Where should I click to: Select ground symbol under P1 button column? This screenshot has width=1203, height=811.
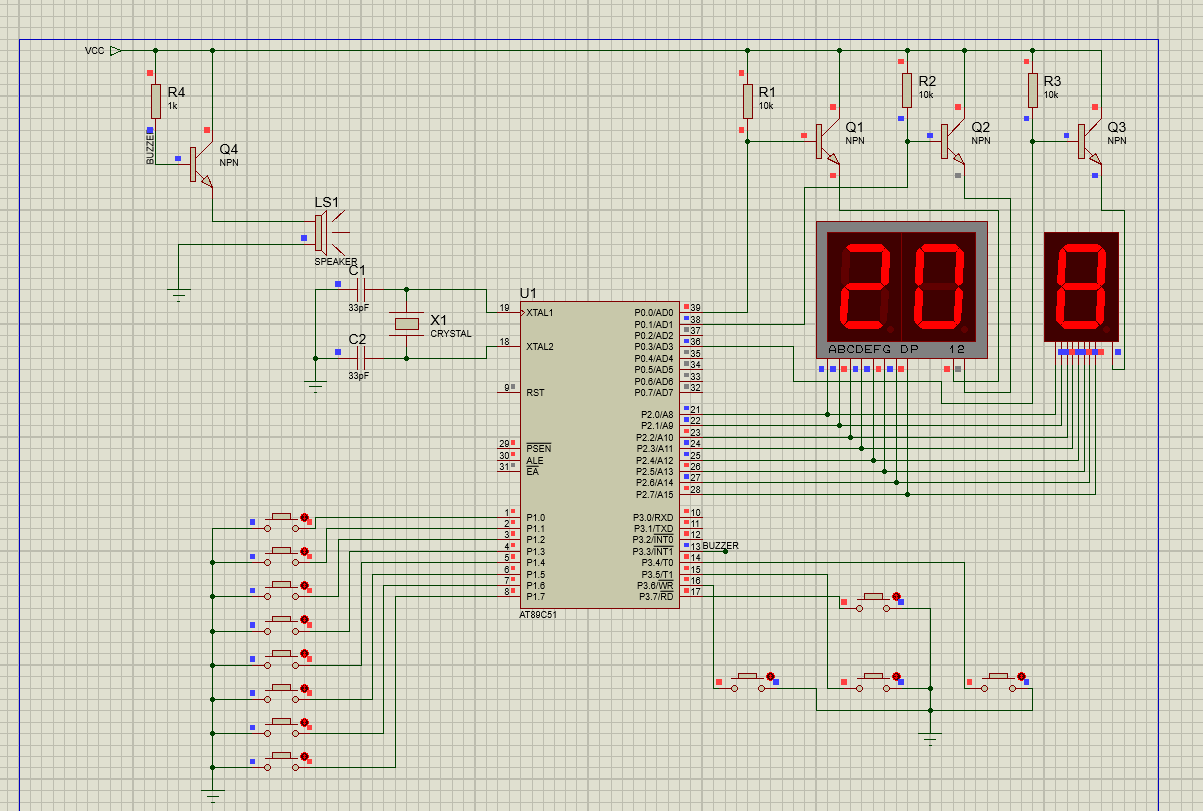coord(212,794)
